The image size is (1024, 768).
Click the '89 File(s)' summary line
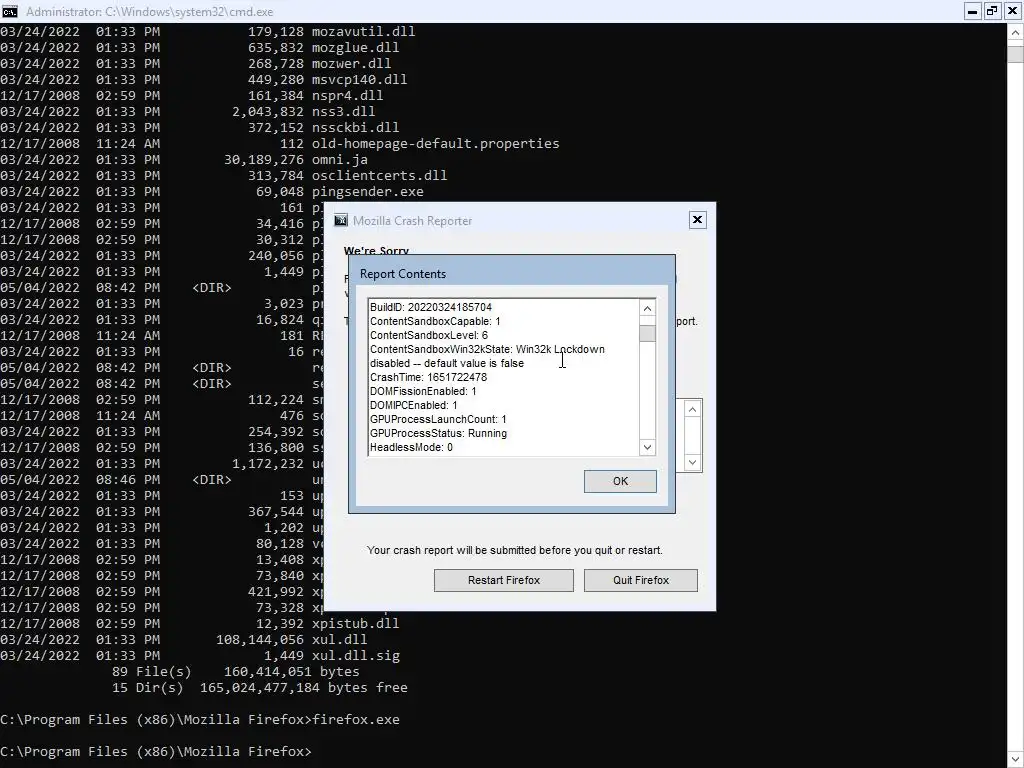[236, 671]
